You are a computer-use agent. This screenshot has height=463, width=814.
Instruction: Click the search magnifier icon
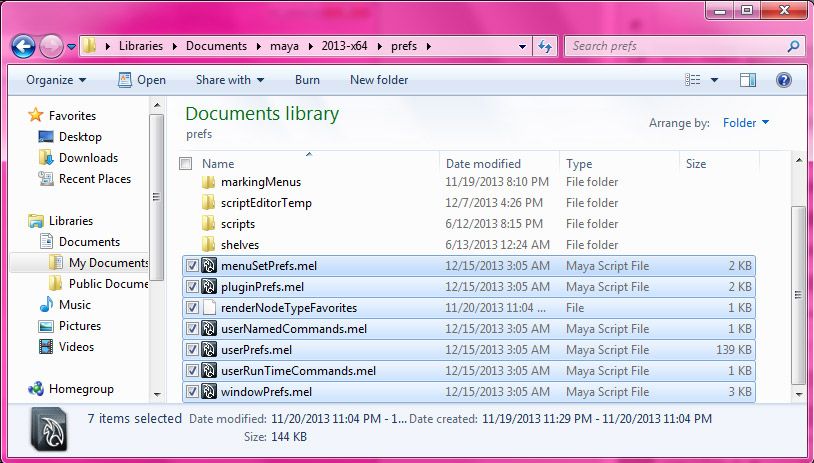coord(793,46)
